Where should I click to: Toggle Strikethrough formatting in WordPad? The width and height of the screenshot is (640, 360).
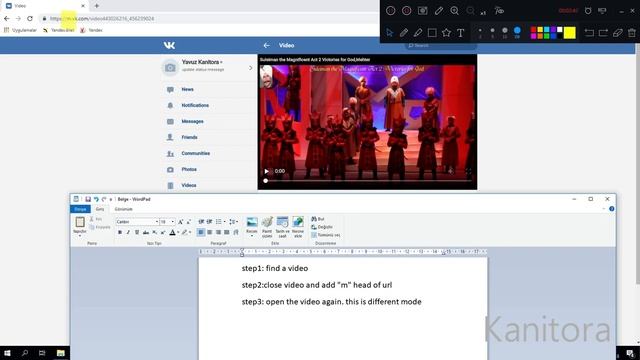pos(146,232)
